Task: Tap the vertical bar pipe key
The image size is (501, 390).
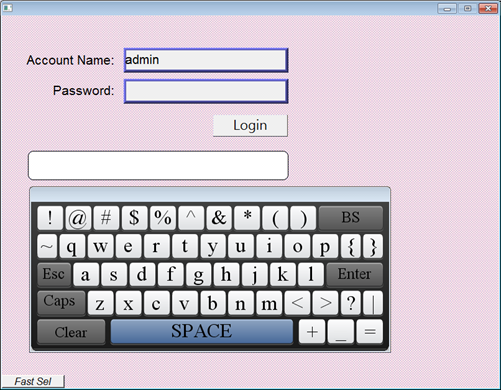Action: coord(373,303)
